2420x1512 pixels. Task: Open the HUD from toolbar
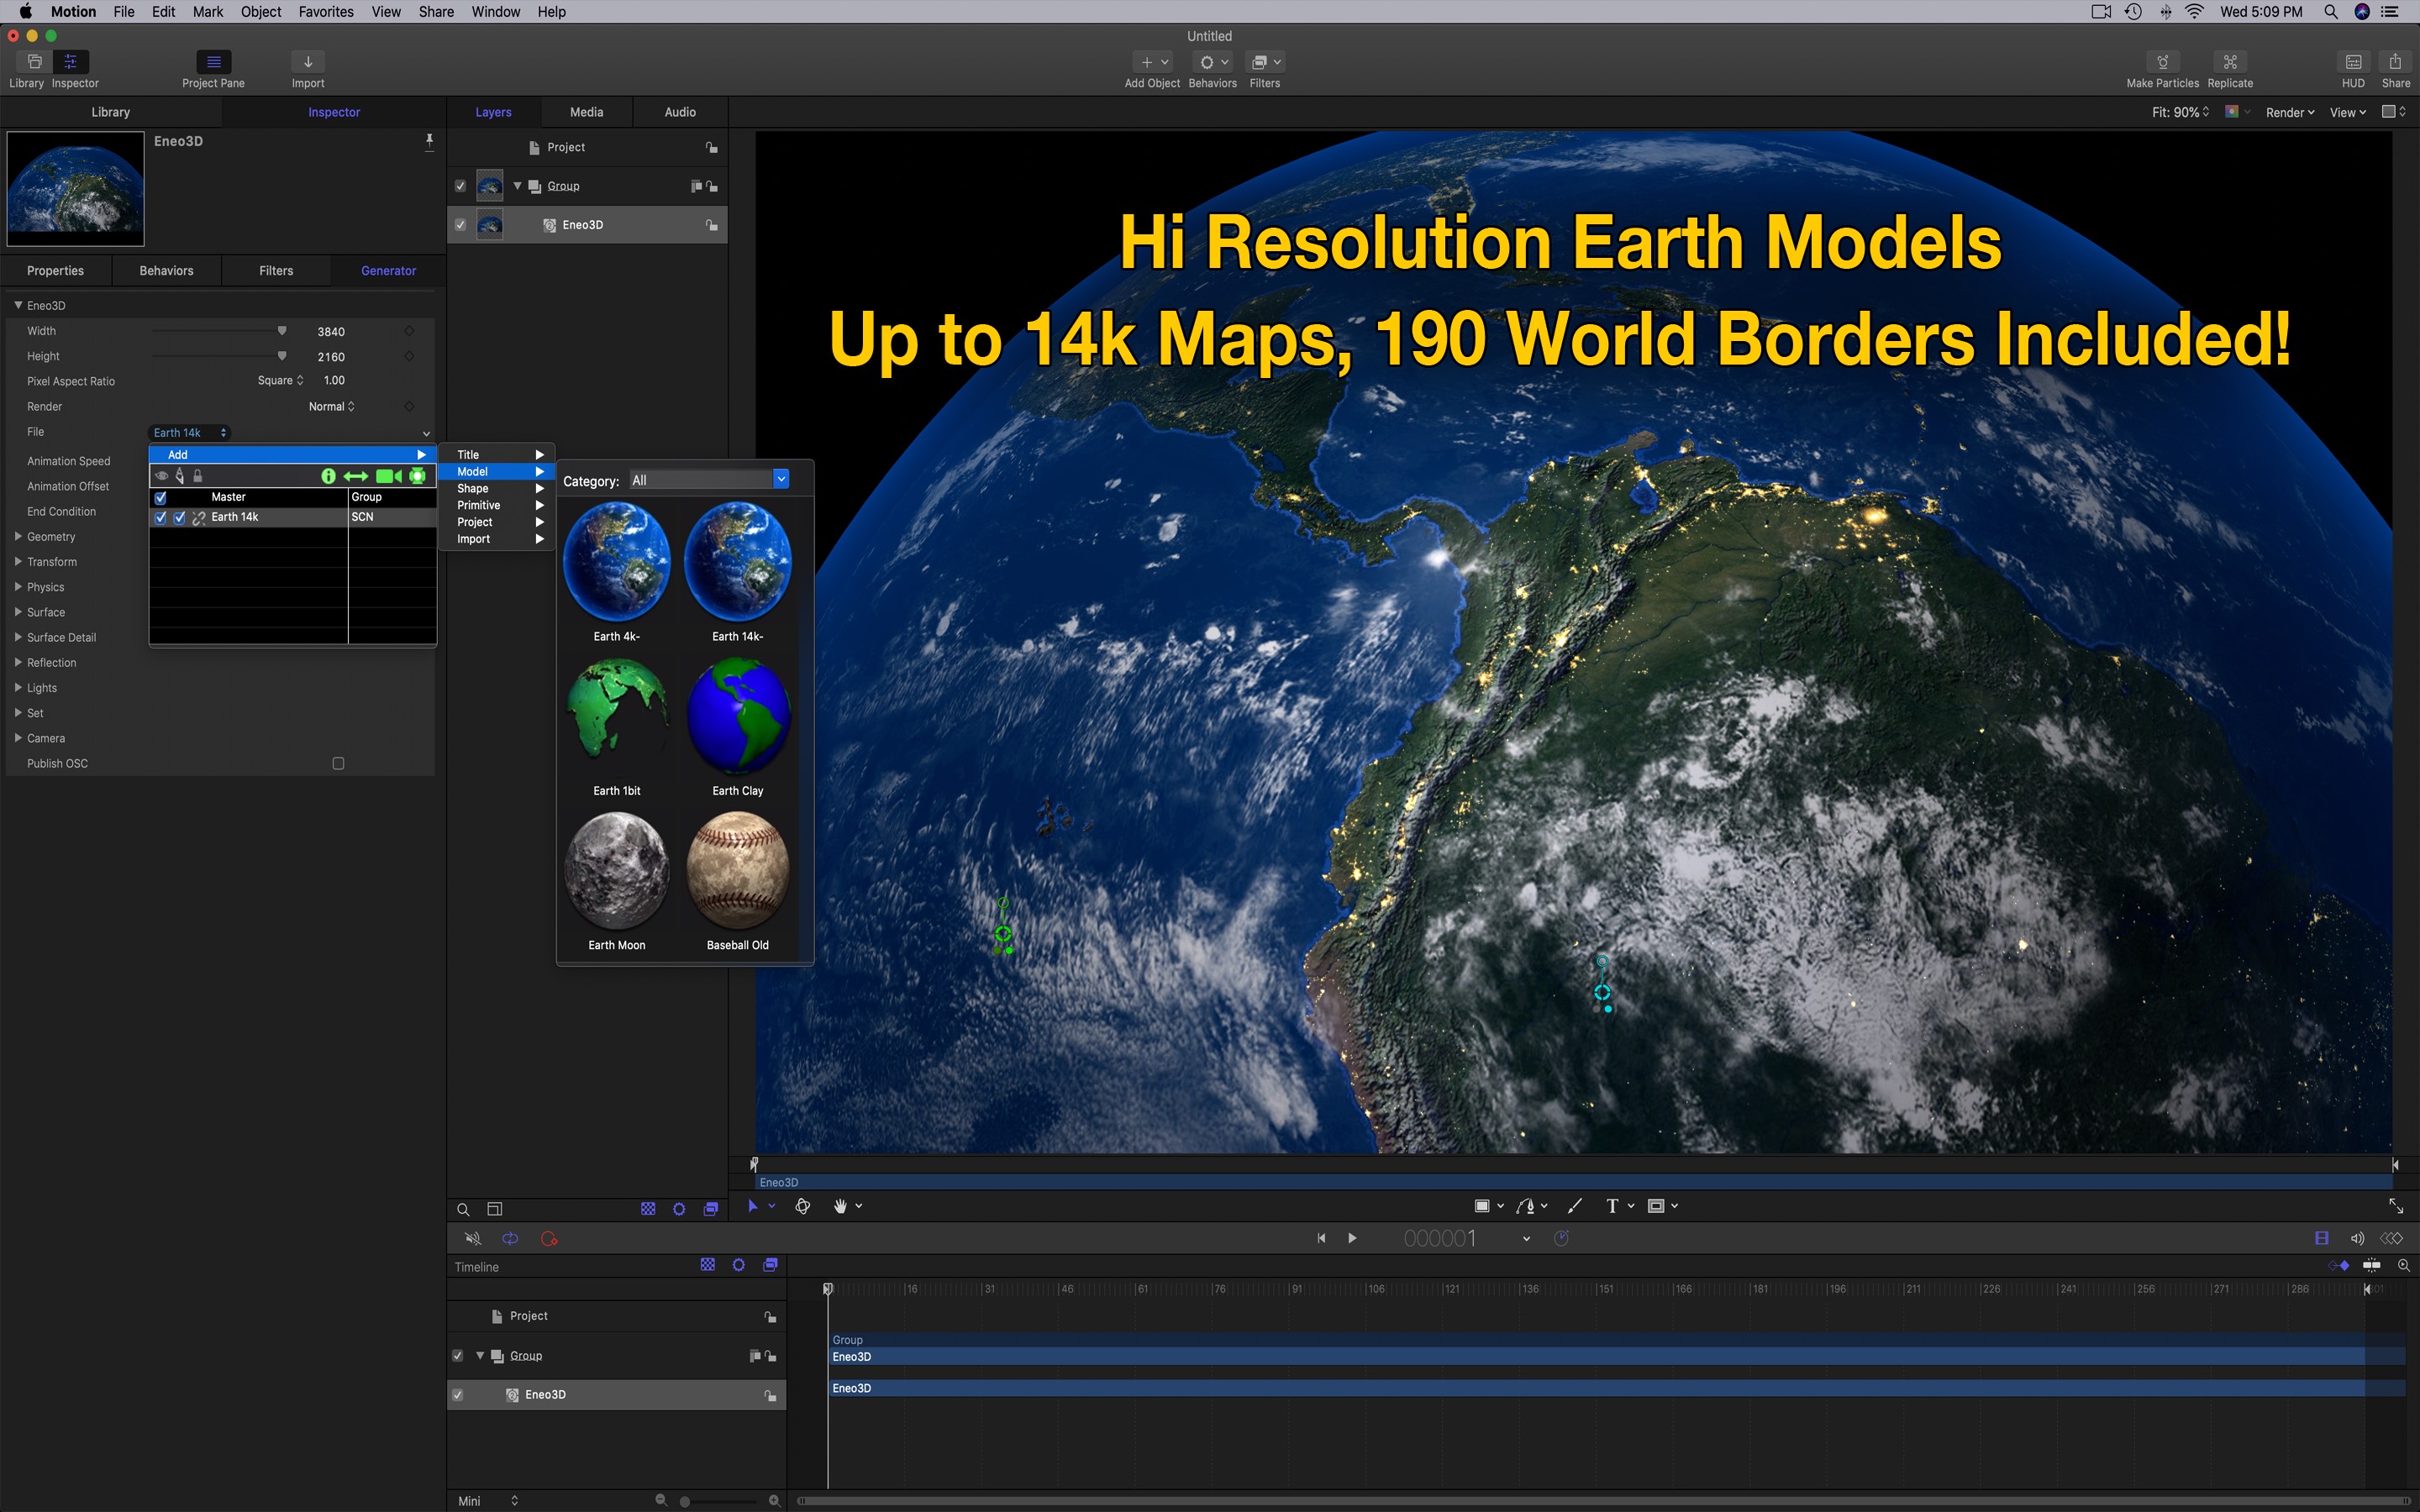pyautogui.click(x=2353, y=62)
